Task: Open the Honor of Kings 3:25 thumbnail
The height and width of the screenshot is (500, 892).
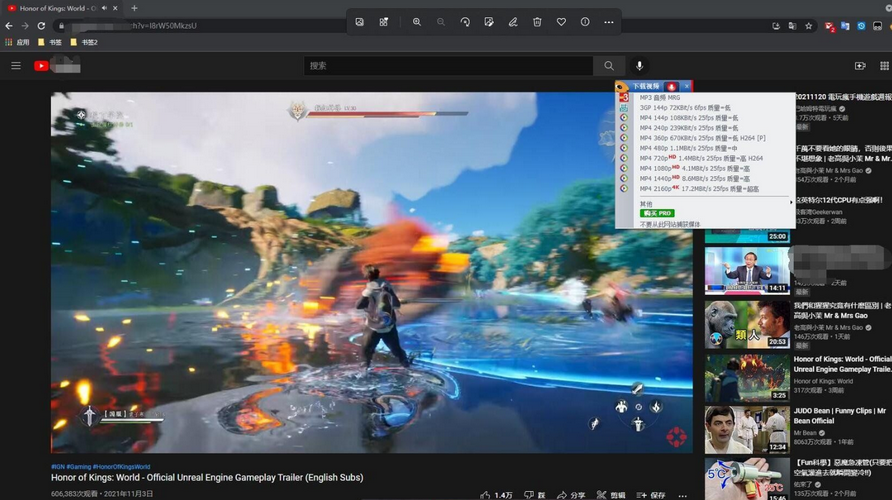Action: (x=747, y=378)
